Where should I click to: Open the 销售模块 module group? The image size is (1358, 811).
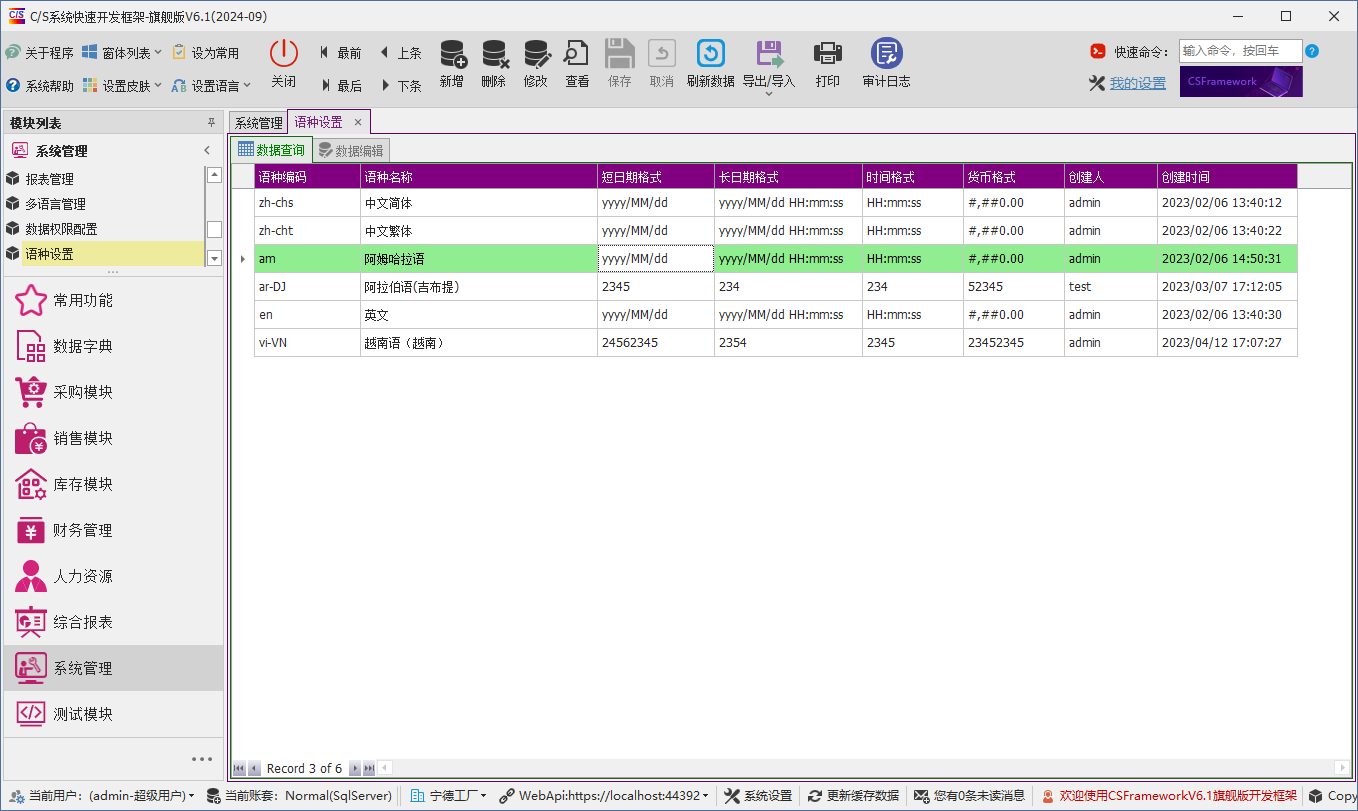point(113,438)
